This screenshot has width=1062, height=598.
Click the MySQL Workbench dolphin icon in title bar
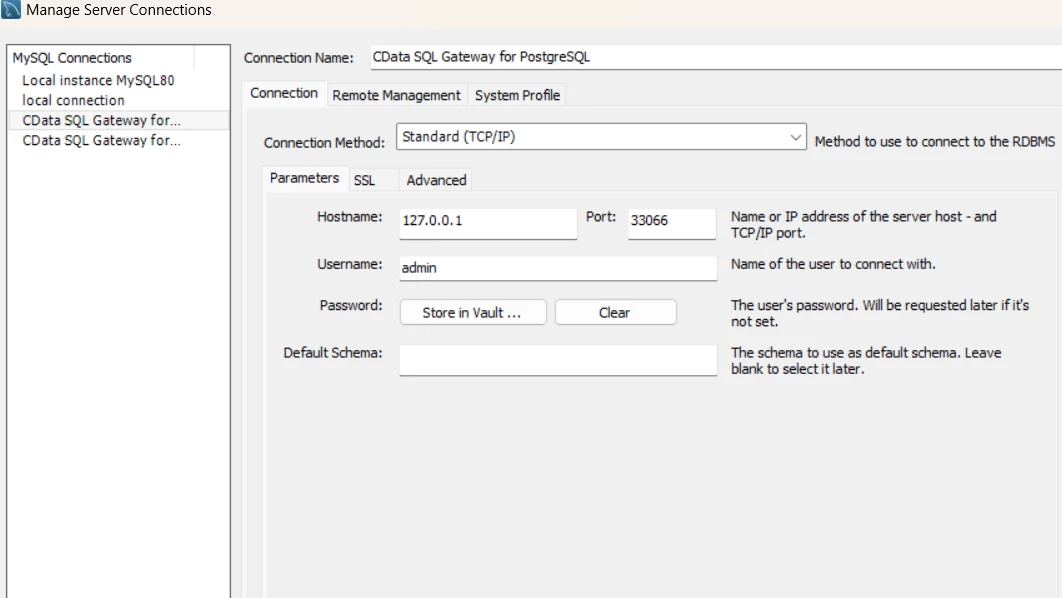(x=11, y=9)
